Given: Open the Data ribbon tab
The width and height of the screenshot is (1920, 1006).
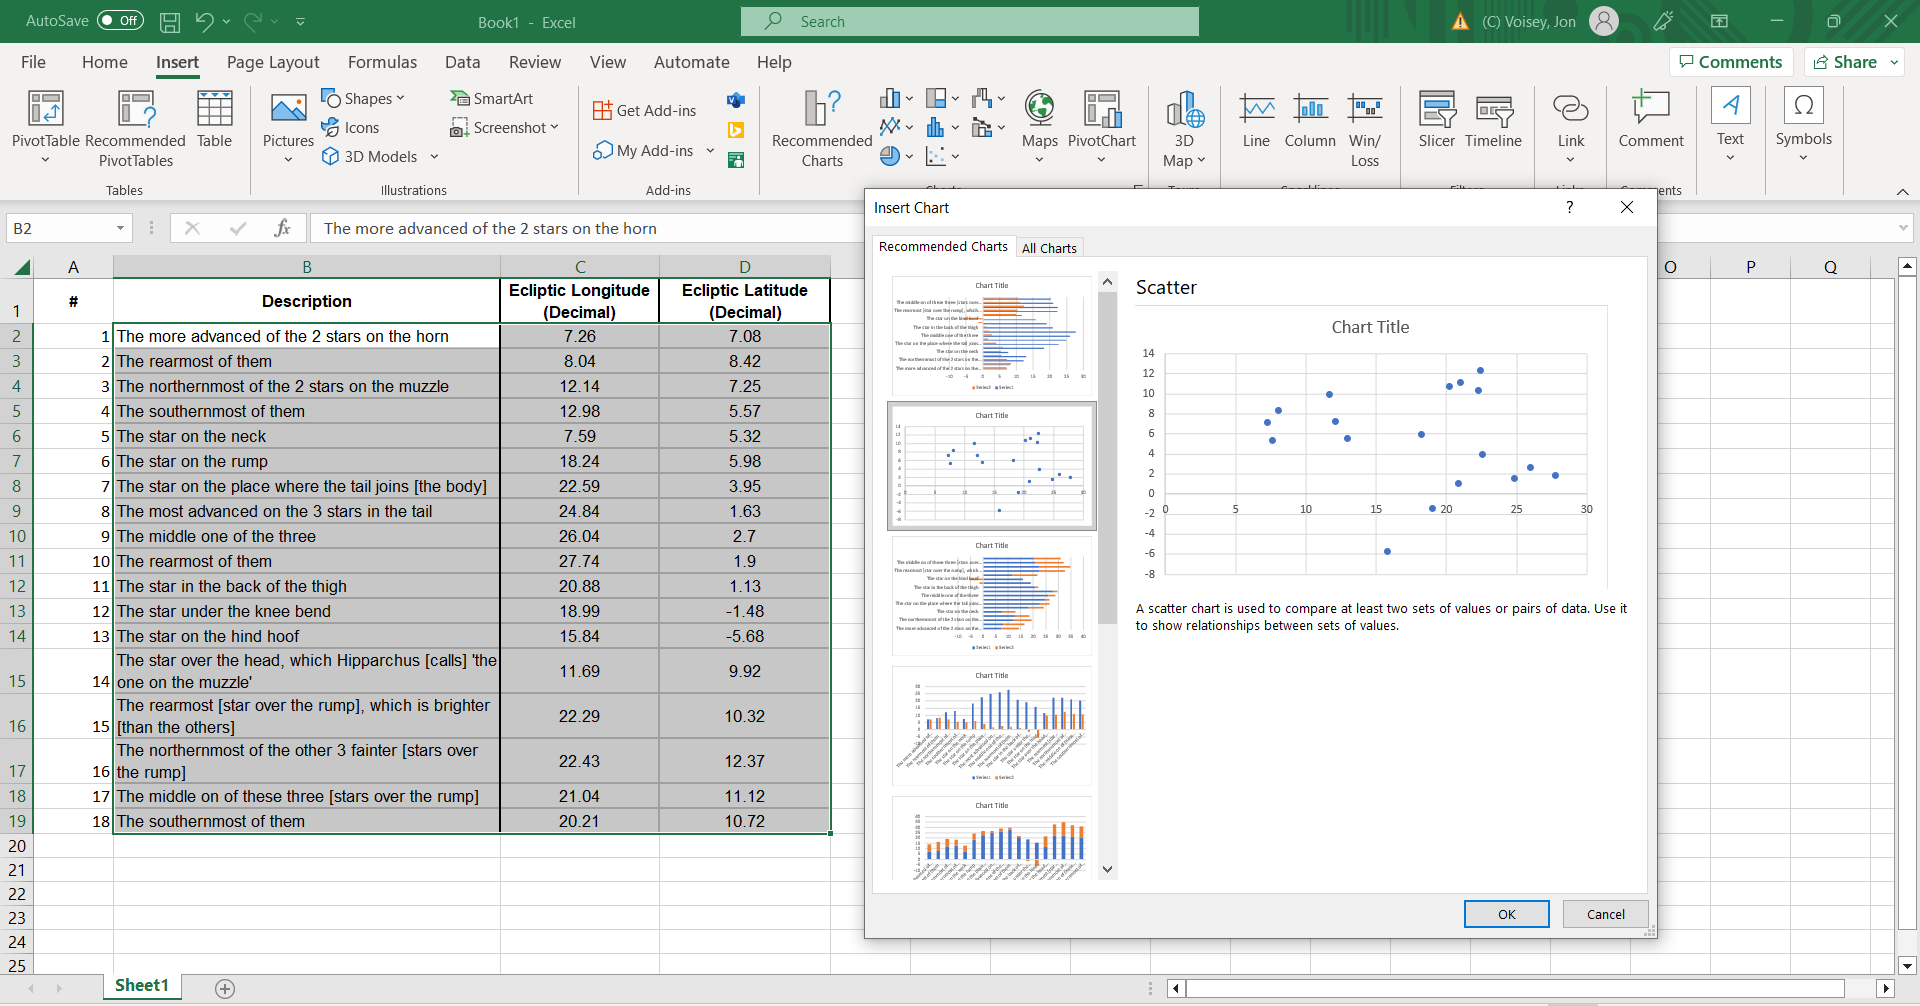Looking at the screenshot, I should pos(462,62).
